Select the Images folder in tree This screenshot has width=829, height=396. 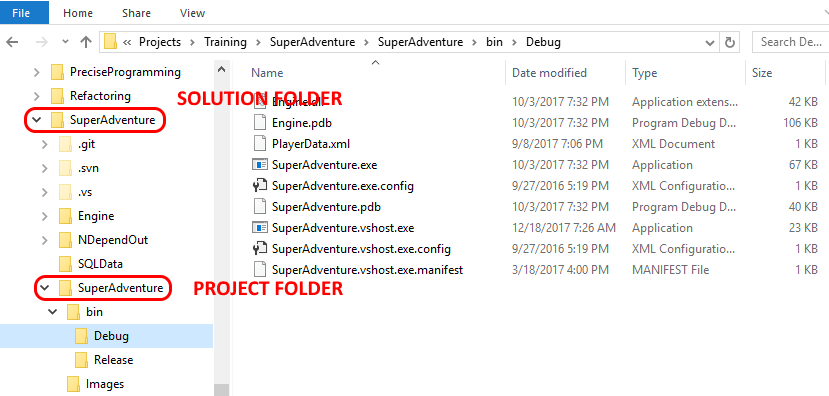(105, 383)
